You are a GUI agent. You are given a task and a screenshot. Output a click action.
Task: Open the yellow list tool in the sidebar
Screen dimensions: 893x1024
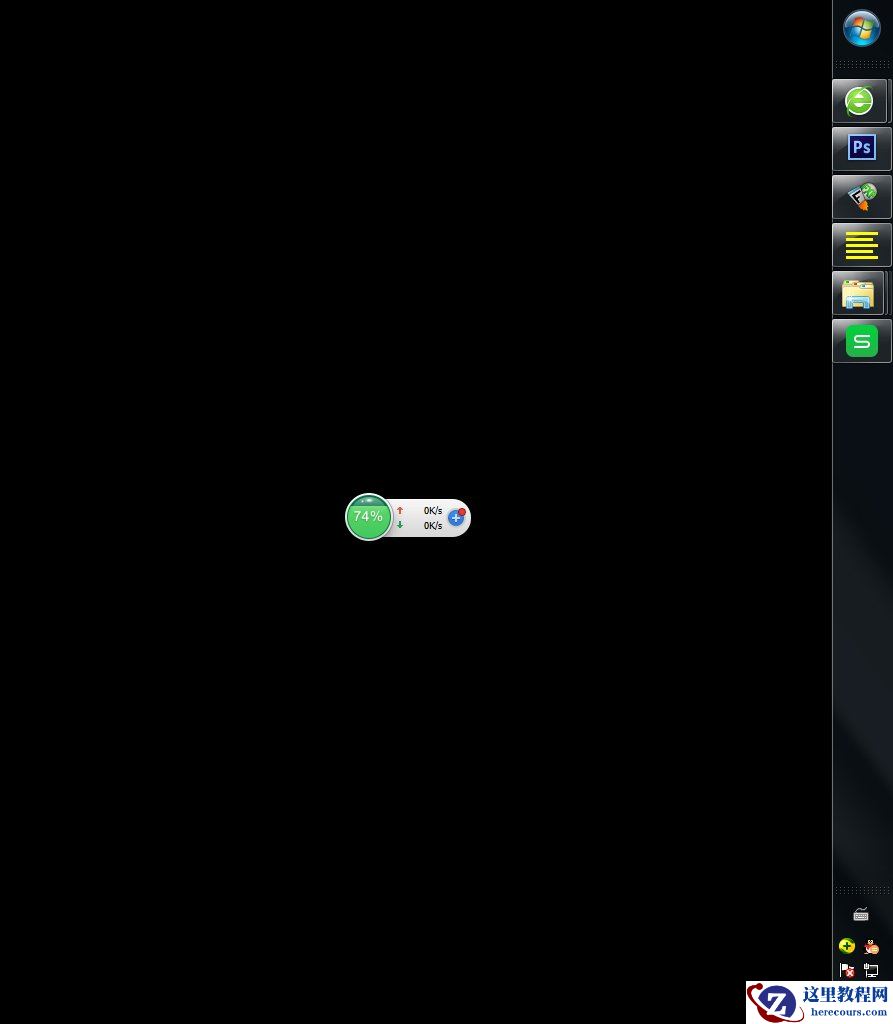pos(860,244)
